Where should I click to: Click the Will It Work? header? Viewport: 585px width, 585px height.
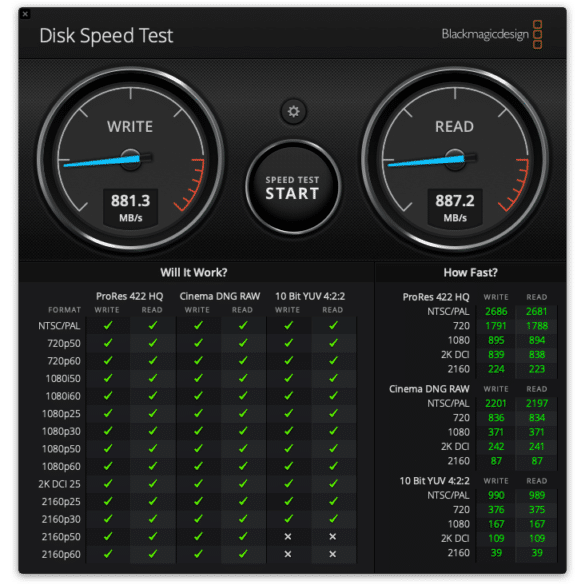pos(194,272)
